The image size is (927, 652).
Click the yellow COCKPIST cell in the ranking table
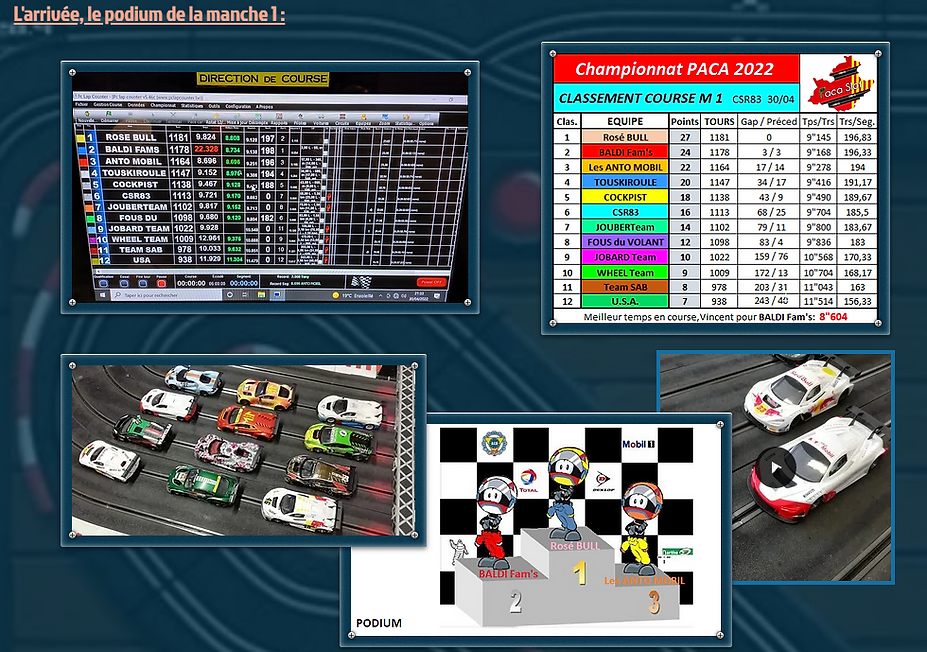[x=625, y=197]
